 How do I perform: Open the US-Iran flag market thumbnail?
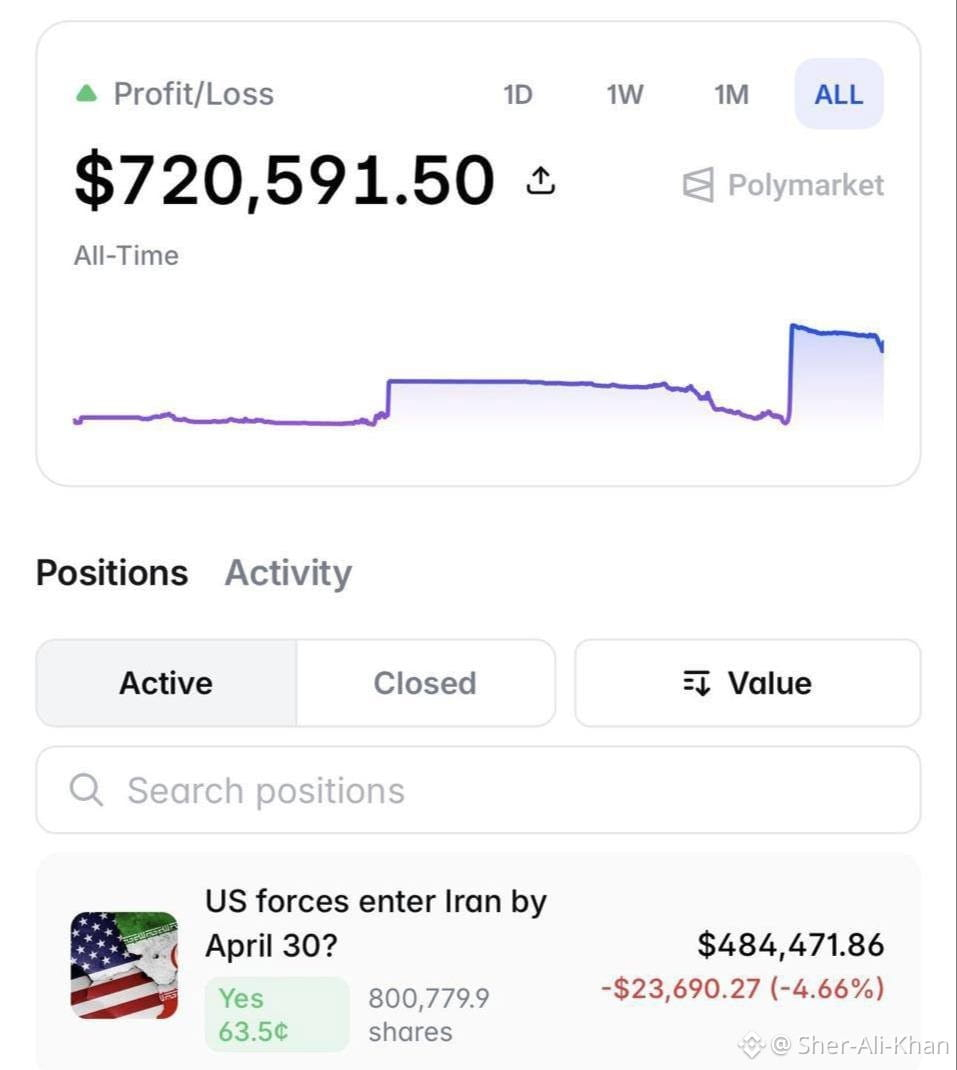click(124, 965)
